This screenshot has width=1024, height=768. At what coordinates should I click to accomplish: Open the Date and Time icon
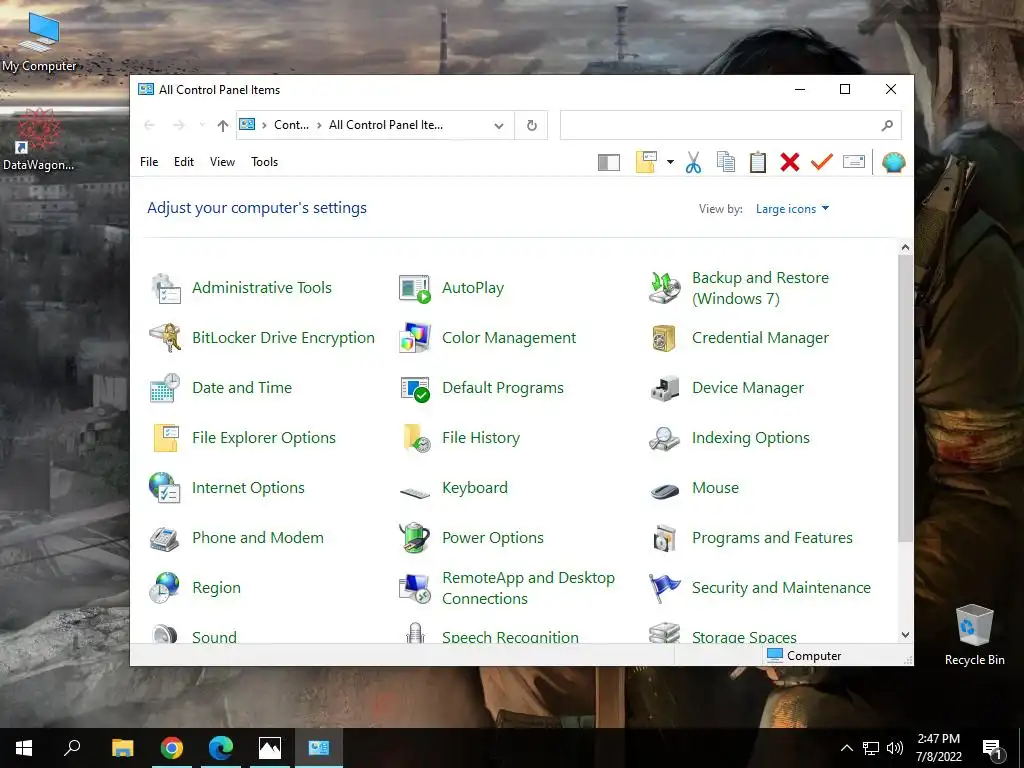coord(165,388)
